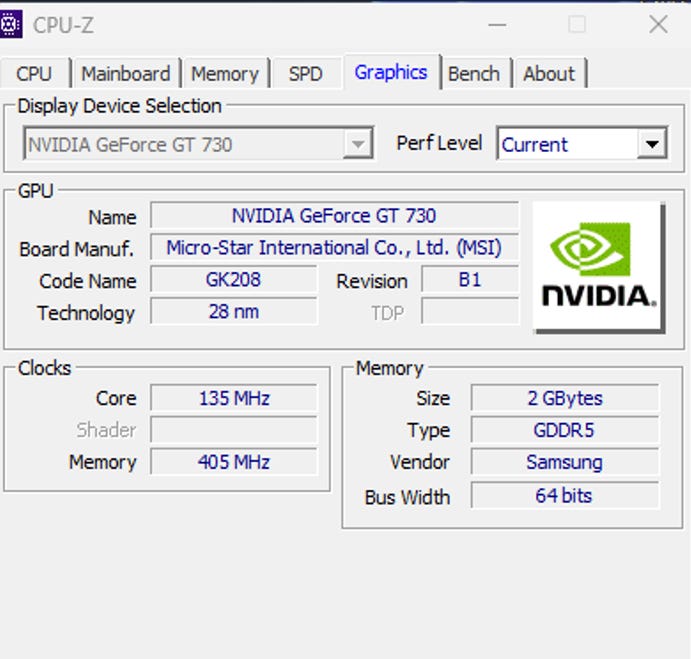This screenshot has width=691, height=659.
Task: Click the Bus Width label
Action: pos(407,497)
